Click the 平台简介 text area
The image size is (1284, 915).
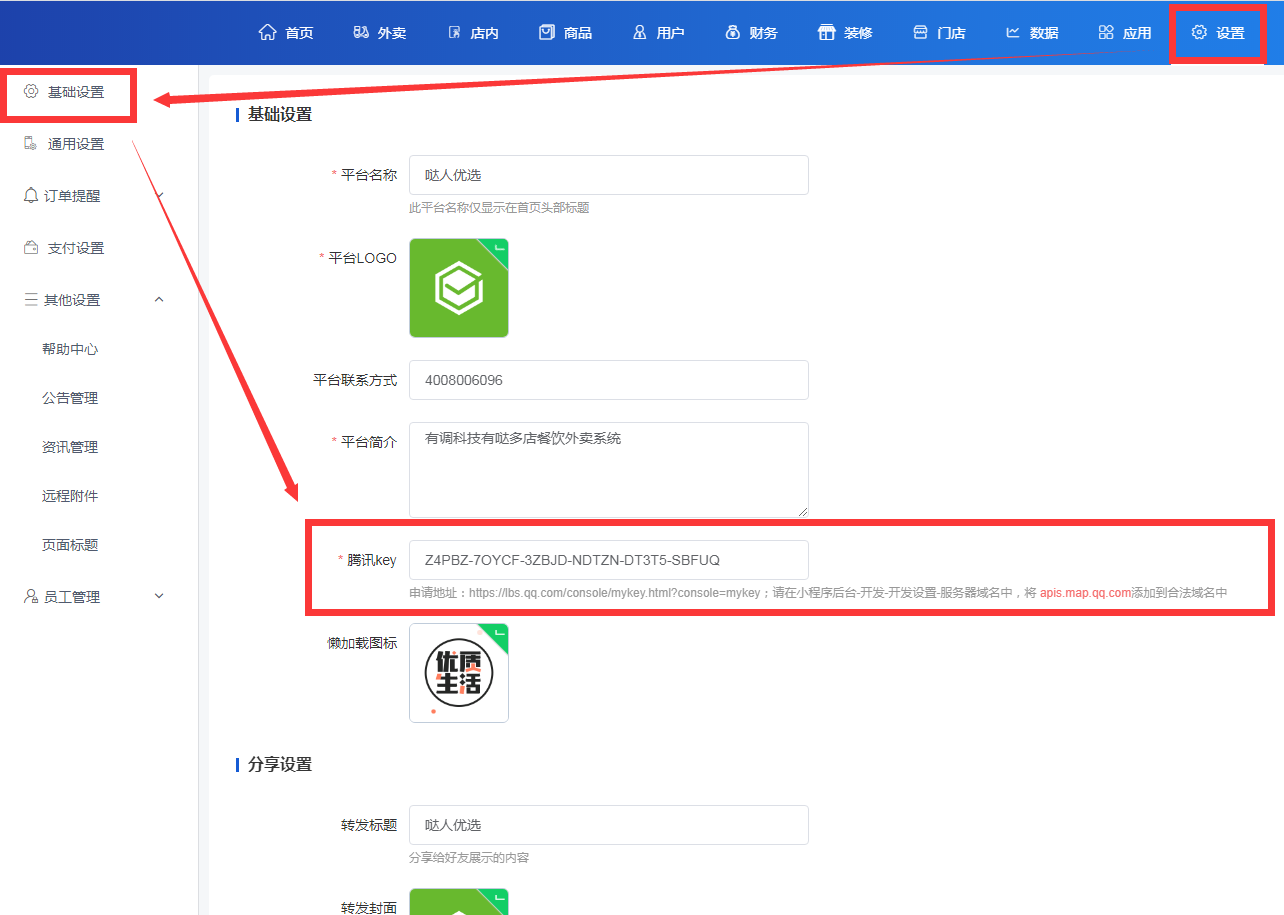609,469
